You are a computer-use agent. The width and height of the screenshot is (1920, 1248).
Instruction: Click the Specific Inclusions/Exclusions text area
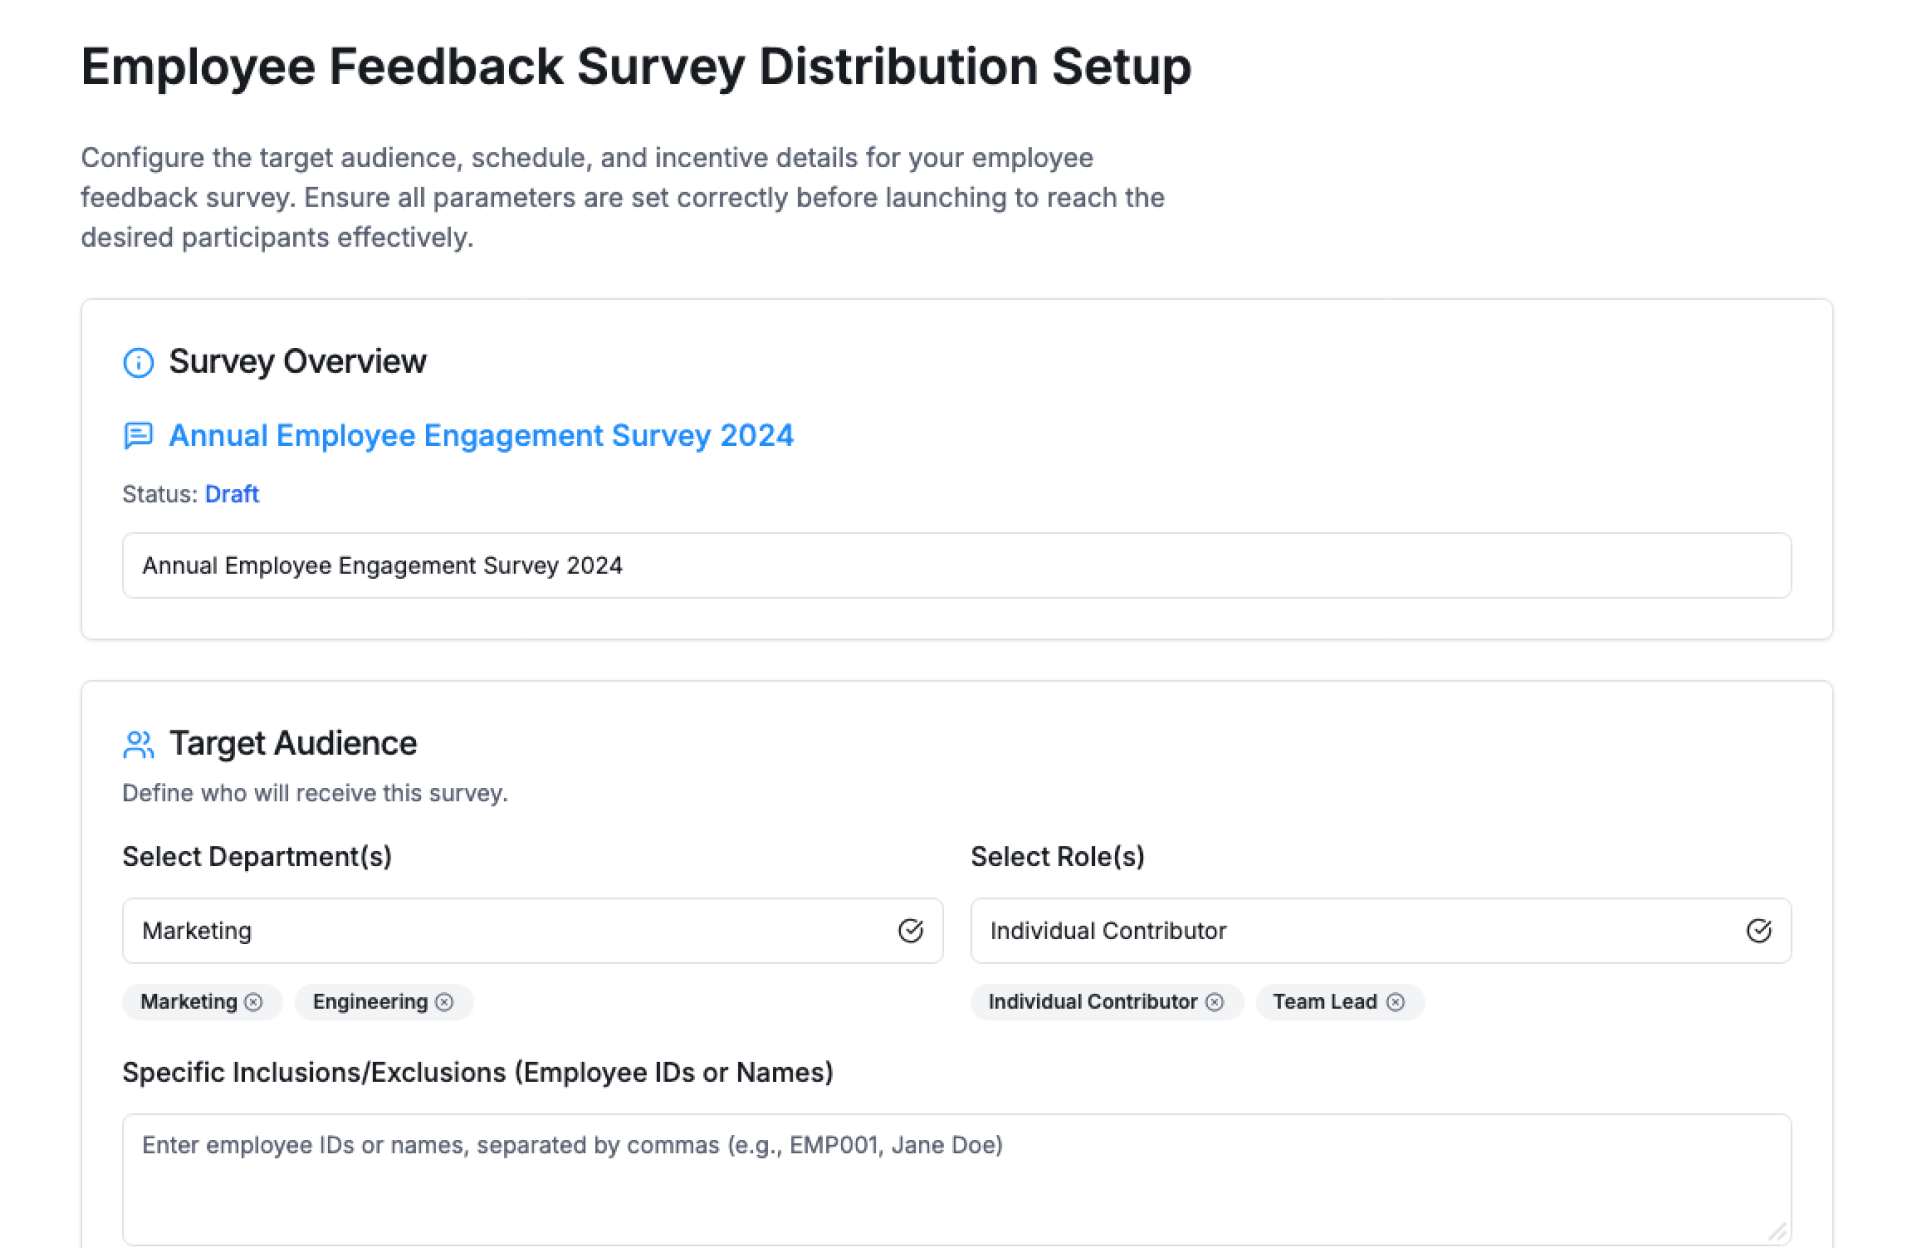(x=956, y=1180)
